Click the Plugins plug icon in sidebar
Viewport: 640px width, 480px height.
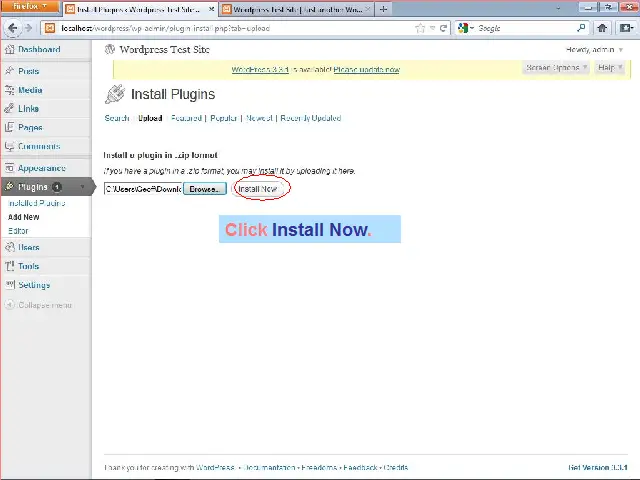point(9,187)
